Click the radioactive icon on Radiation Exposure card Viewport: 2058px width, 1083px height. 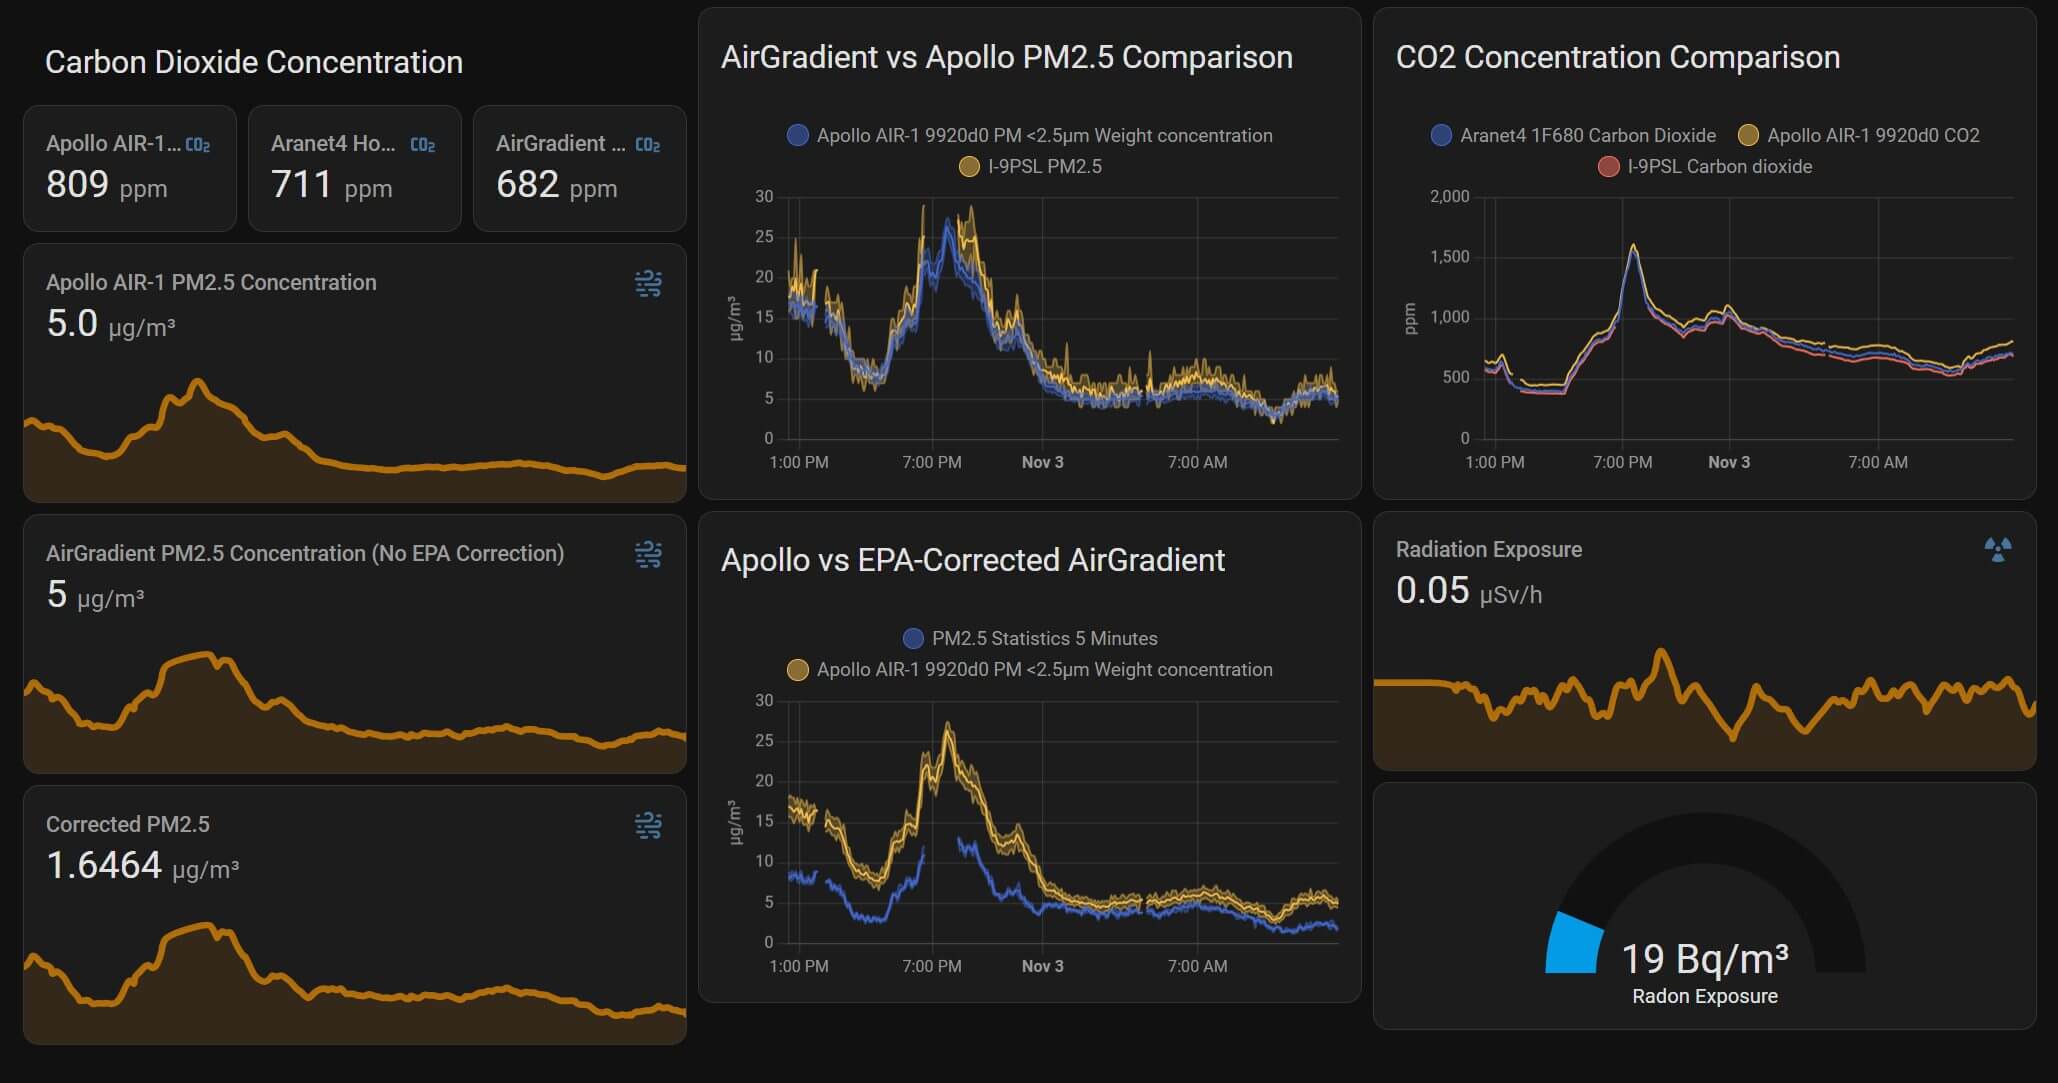click(1998, 549)
